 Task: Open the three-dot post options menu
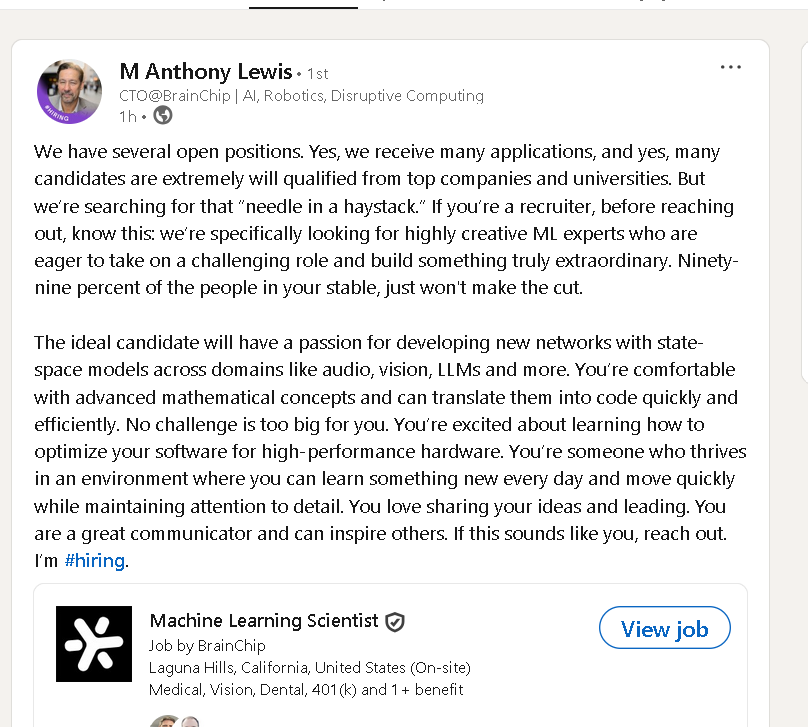pos(730,67)
